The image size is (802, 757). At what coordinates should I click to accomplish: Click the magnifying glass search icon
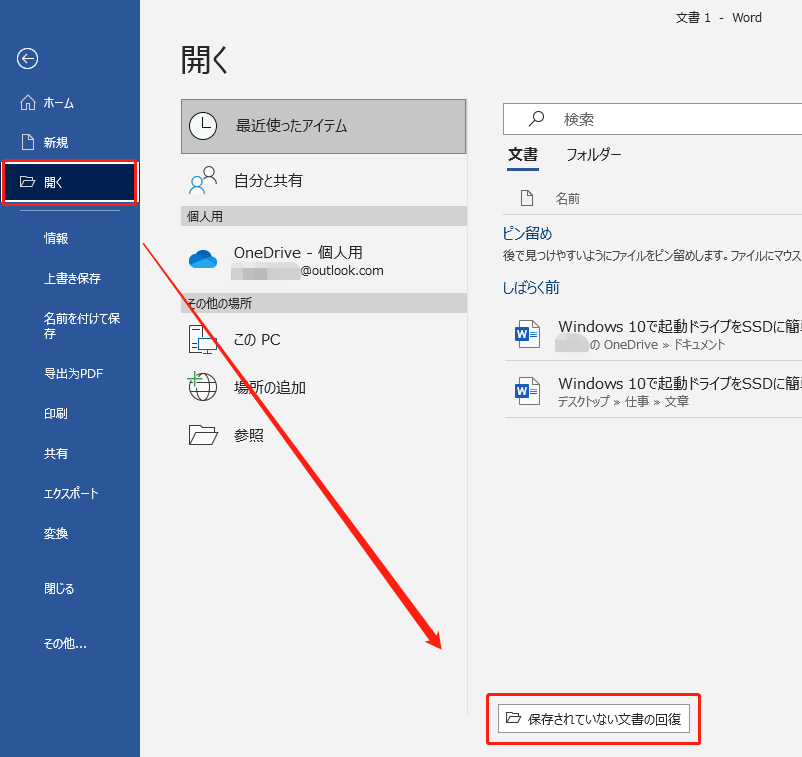[x=536, y=119]
